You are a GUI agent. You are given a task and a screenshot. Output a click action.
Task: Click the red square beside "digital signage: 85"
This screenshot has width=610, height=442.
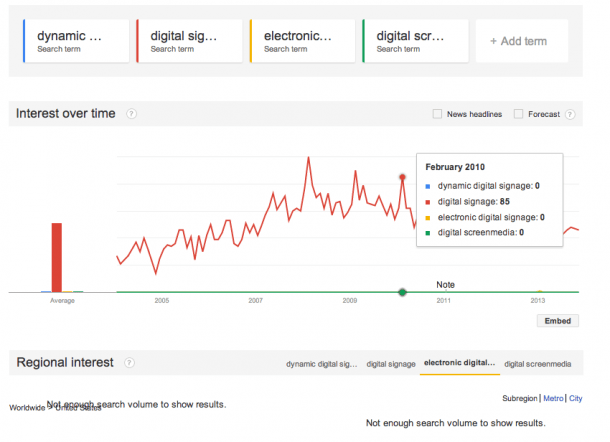pyautogui.click(x=428, y=201)
